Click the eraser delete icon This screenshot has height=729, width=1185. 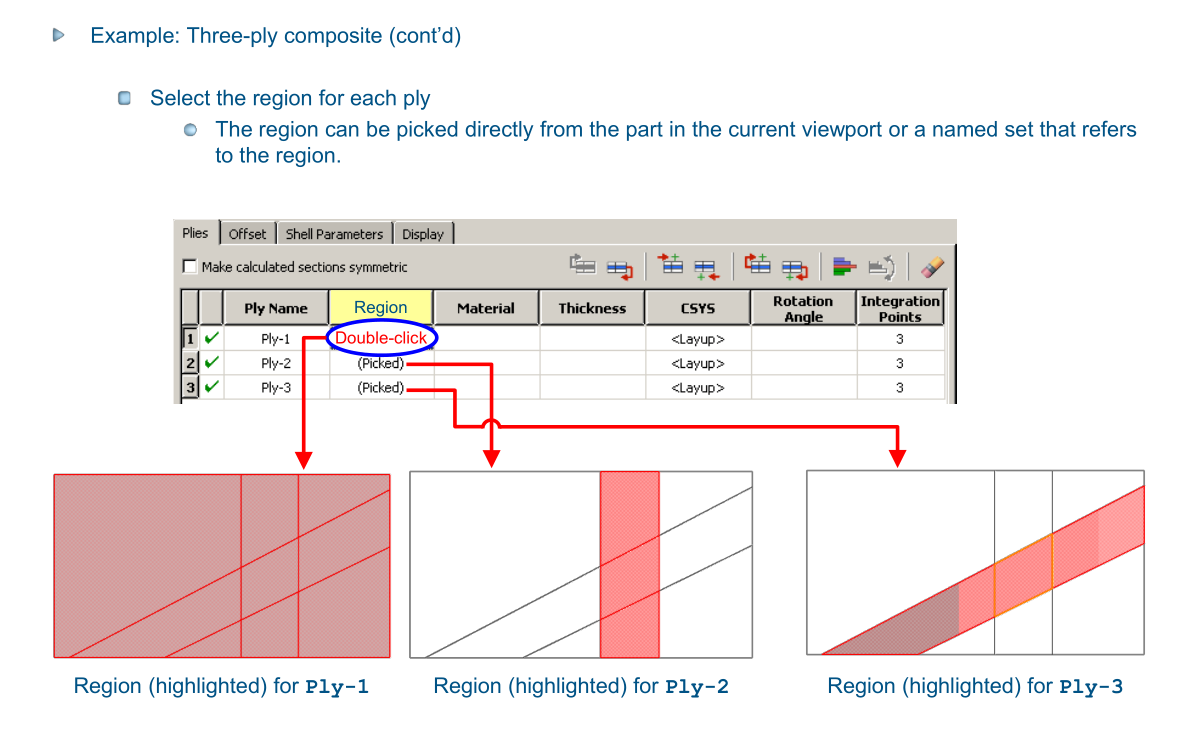931,267
